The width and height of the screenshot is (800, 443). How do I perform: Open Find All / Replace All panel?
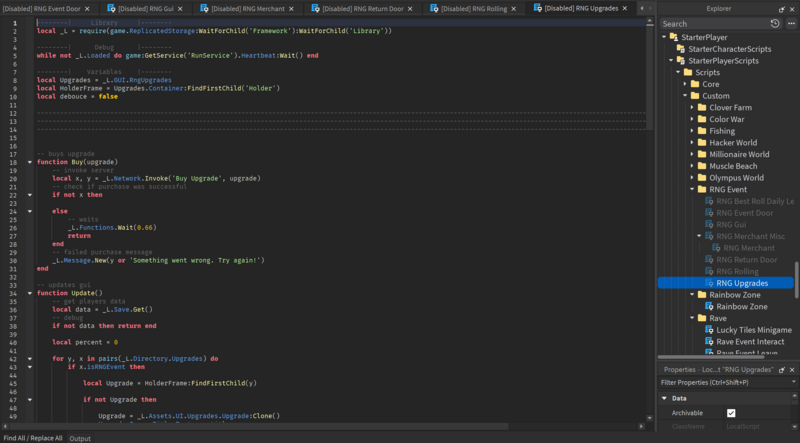[32, 438]
